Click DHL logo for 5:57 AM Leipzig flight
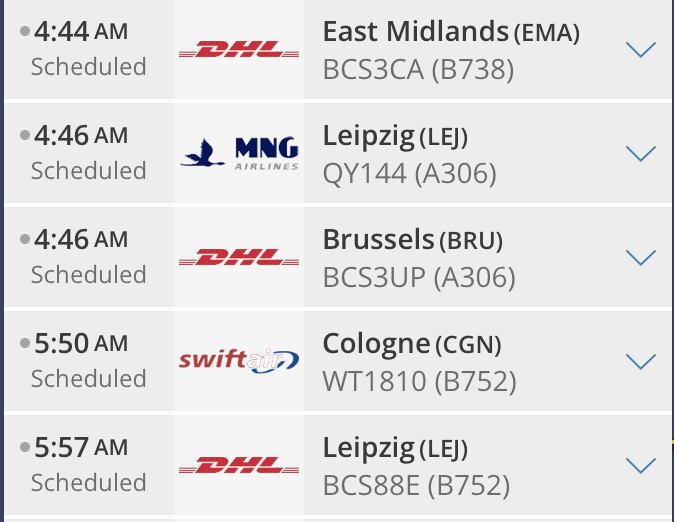 (239, 465)
